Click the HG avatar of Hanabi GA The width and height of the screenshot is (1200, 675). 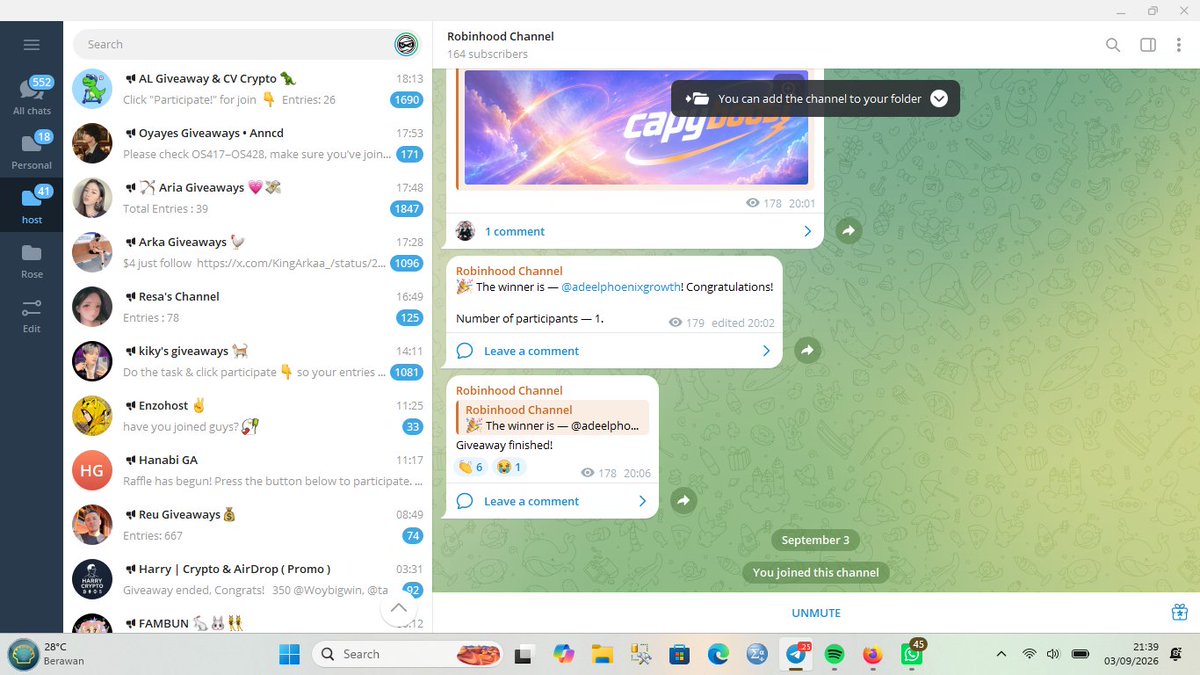click(x=92, y=470)
